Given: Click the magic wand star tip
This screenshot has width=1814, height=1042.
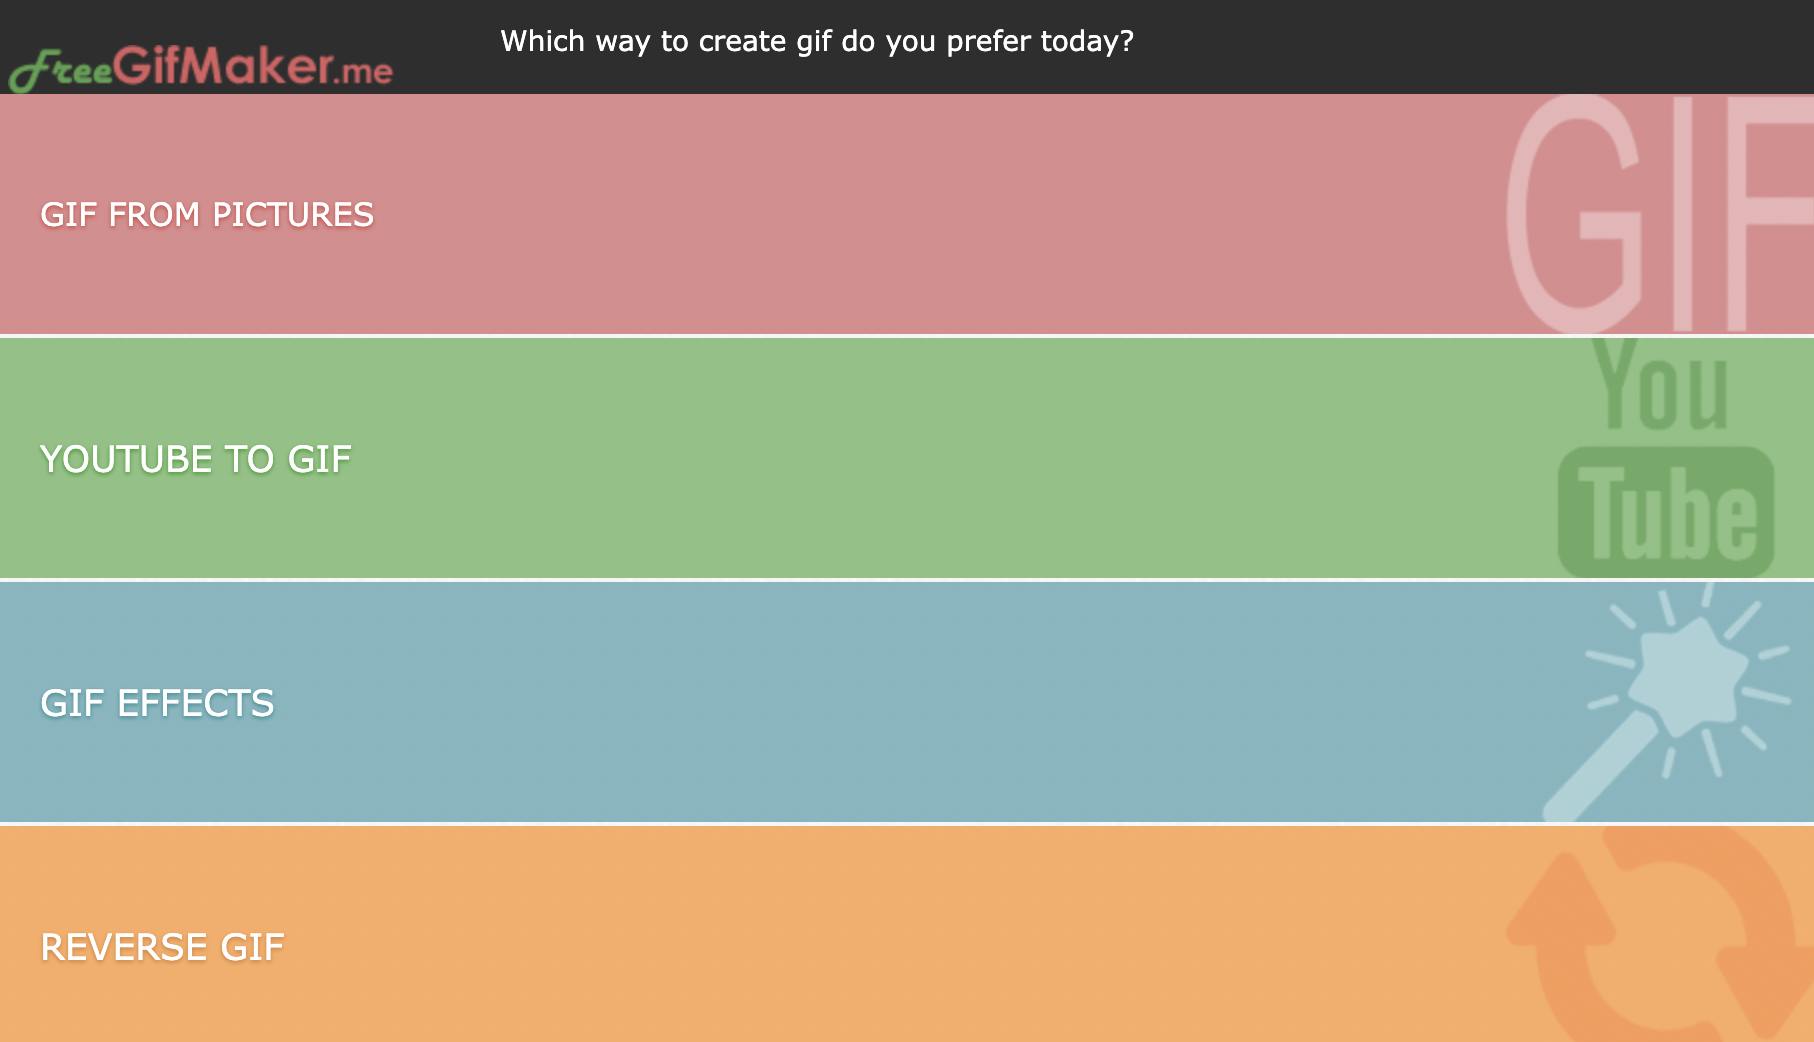Looking at the screenshot, I should pos(1688,670).
